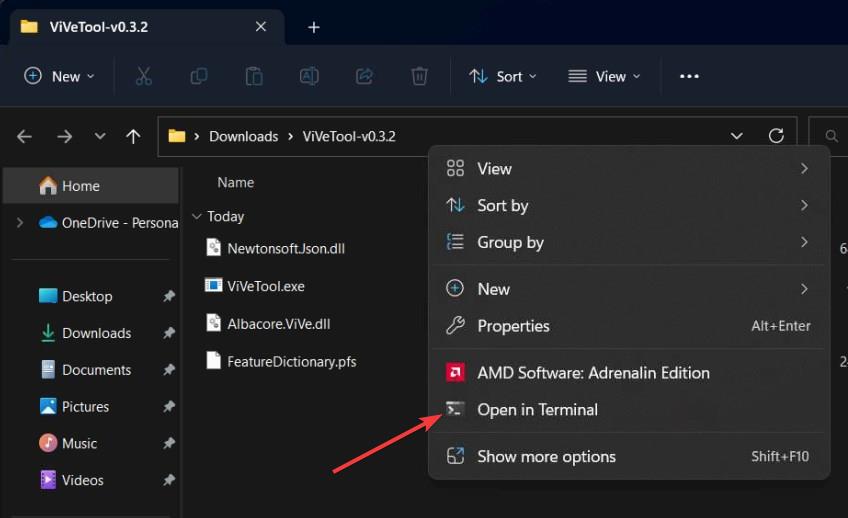848x518 pixels.
Task: Open Sort by submenu
Action: (x=628, y=205)
